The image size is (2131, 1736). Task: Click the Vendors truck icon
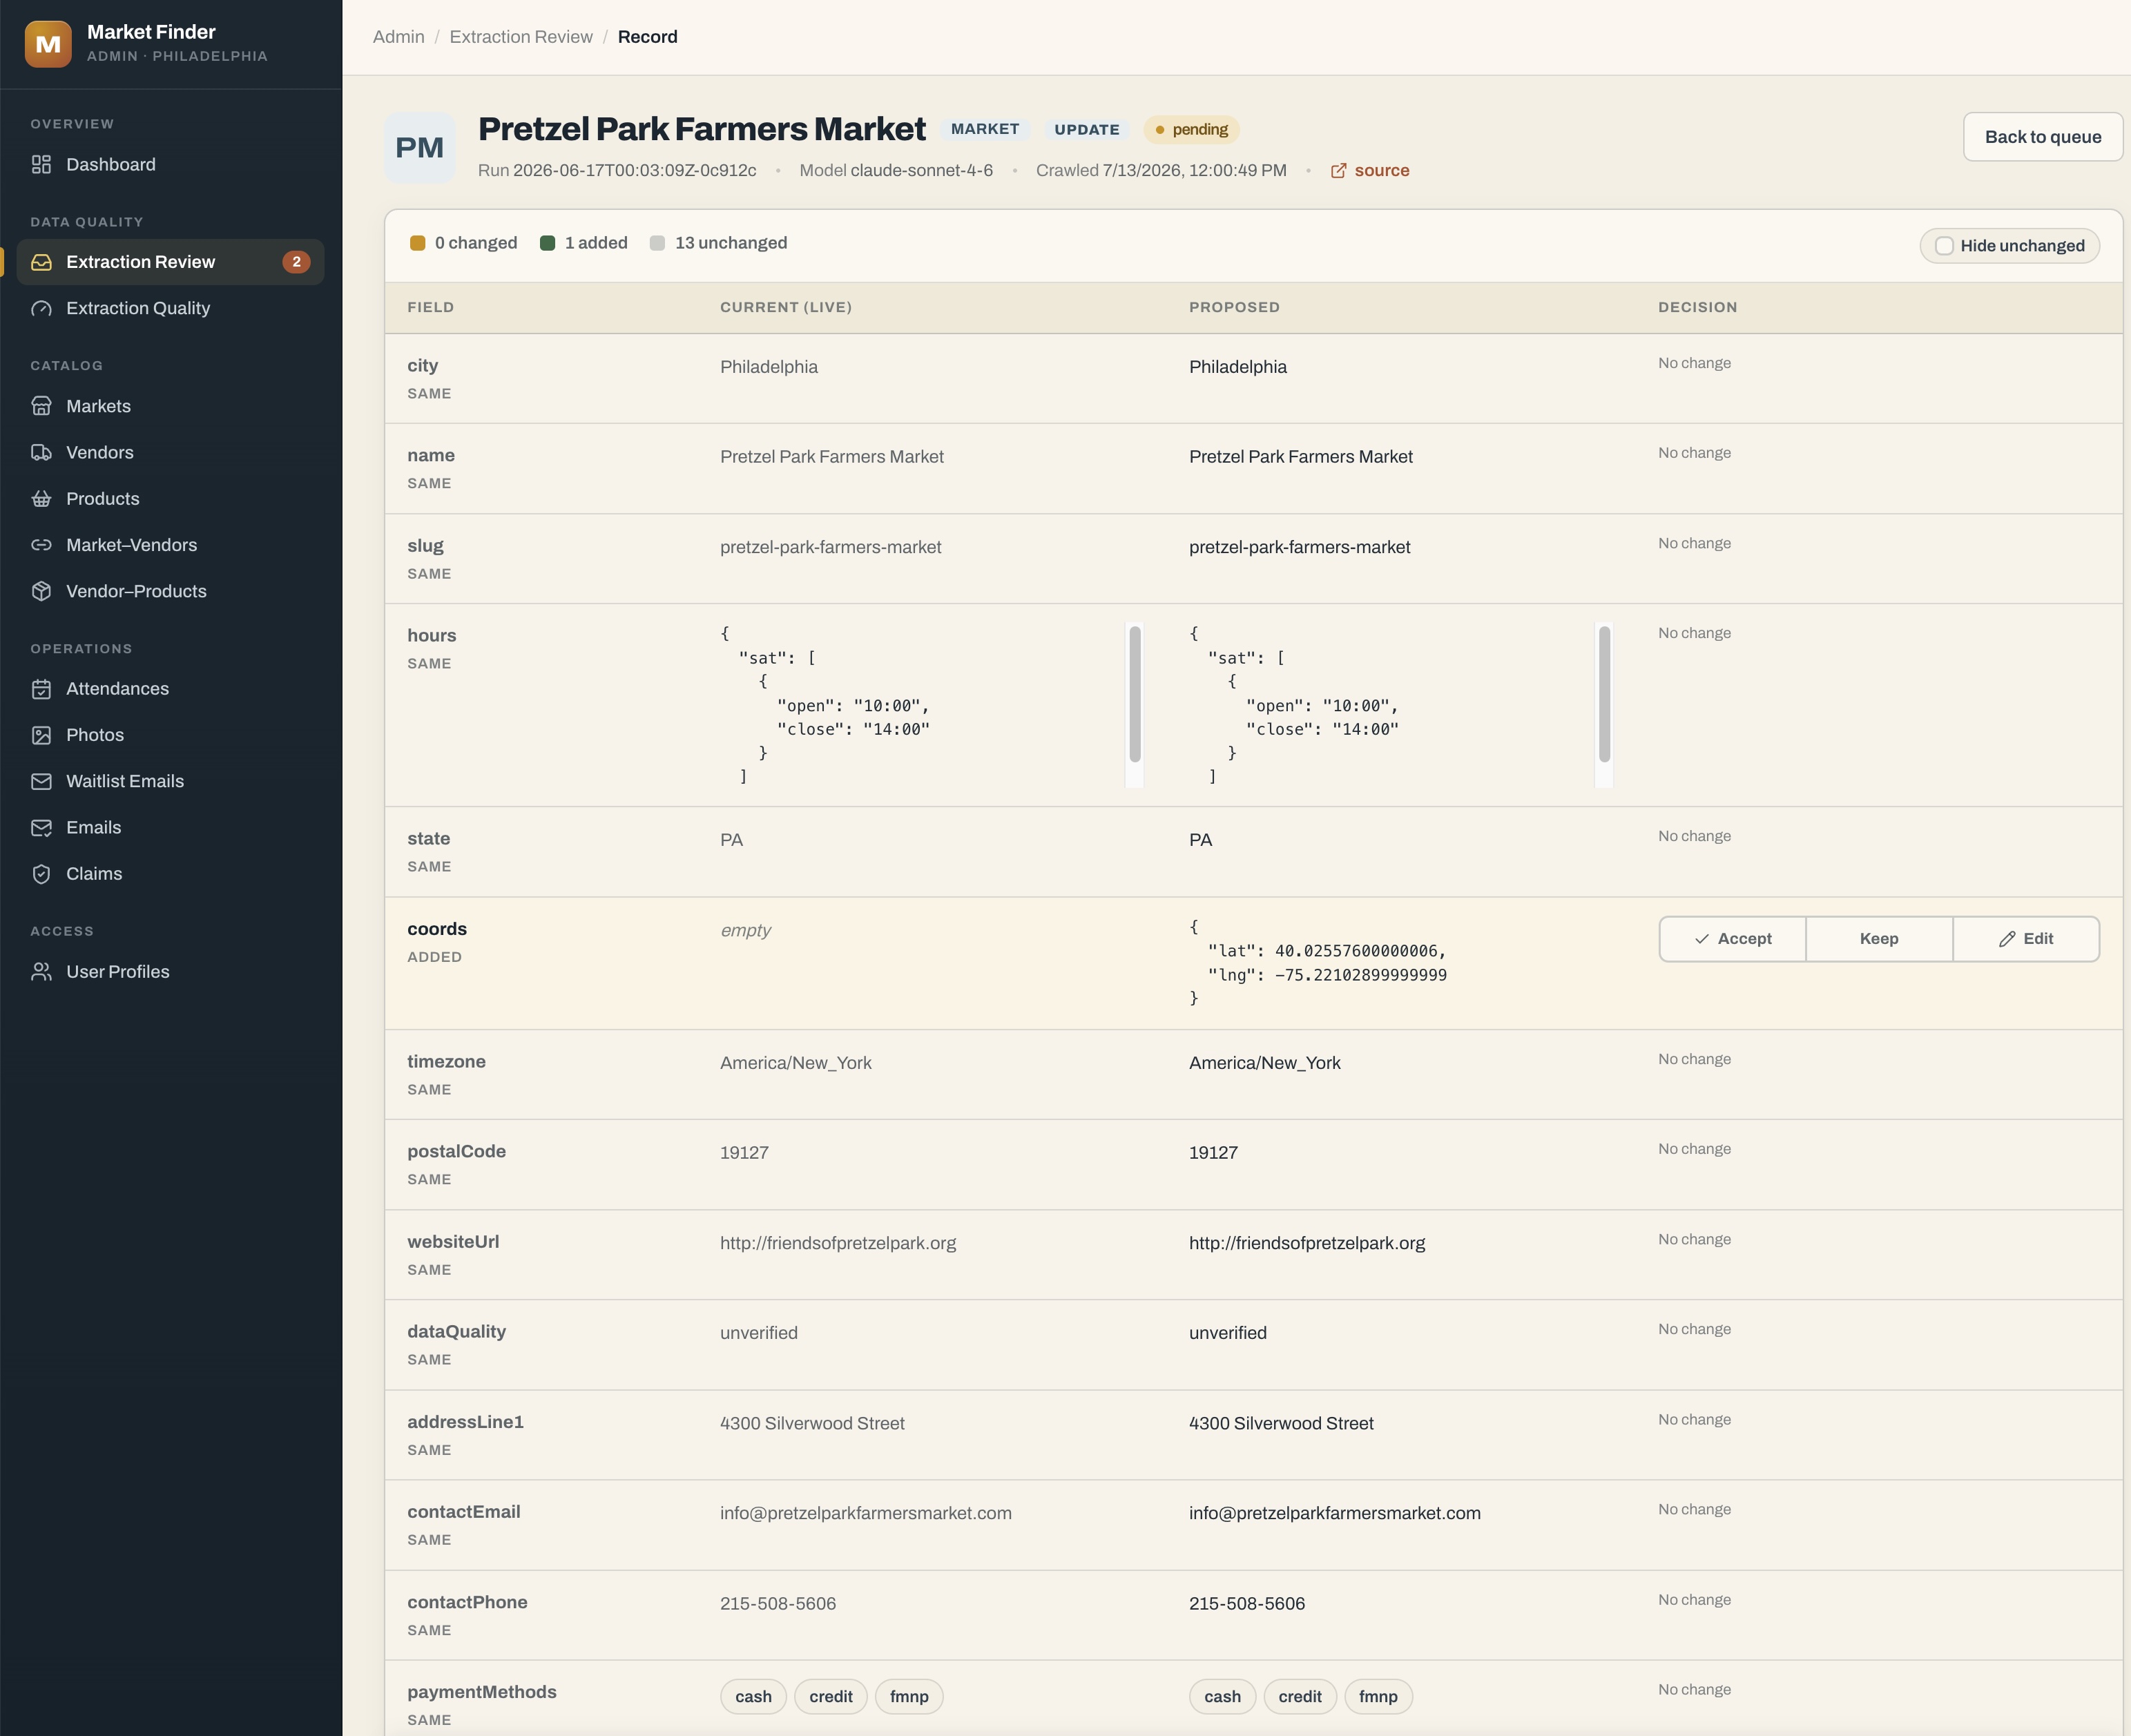41,452
